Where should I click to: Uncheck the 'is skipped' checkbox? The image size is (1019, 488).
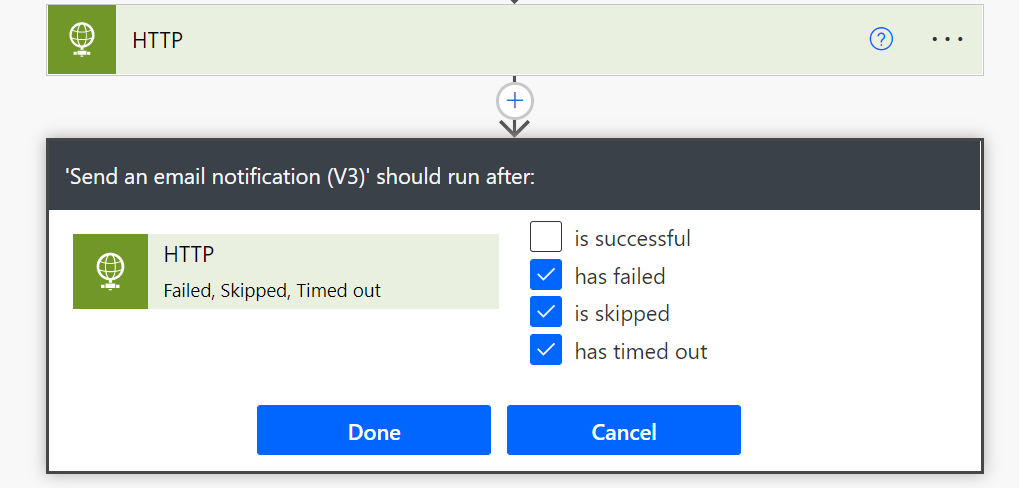(x=546, y=313)
